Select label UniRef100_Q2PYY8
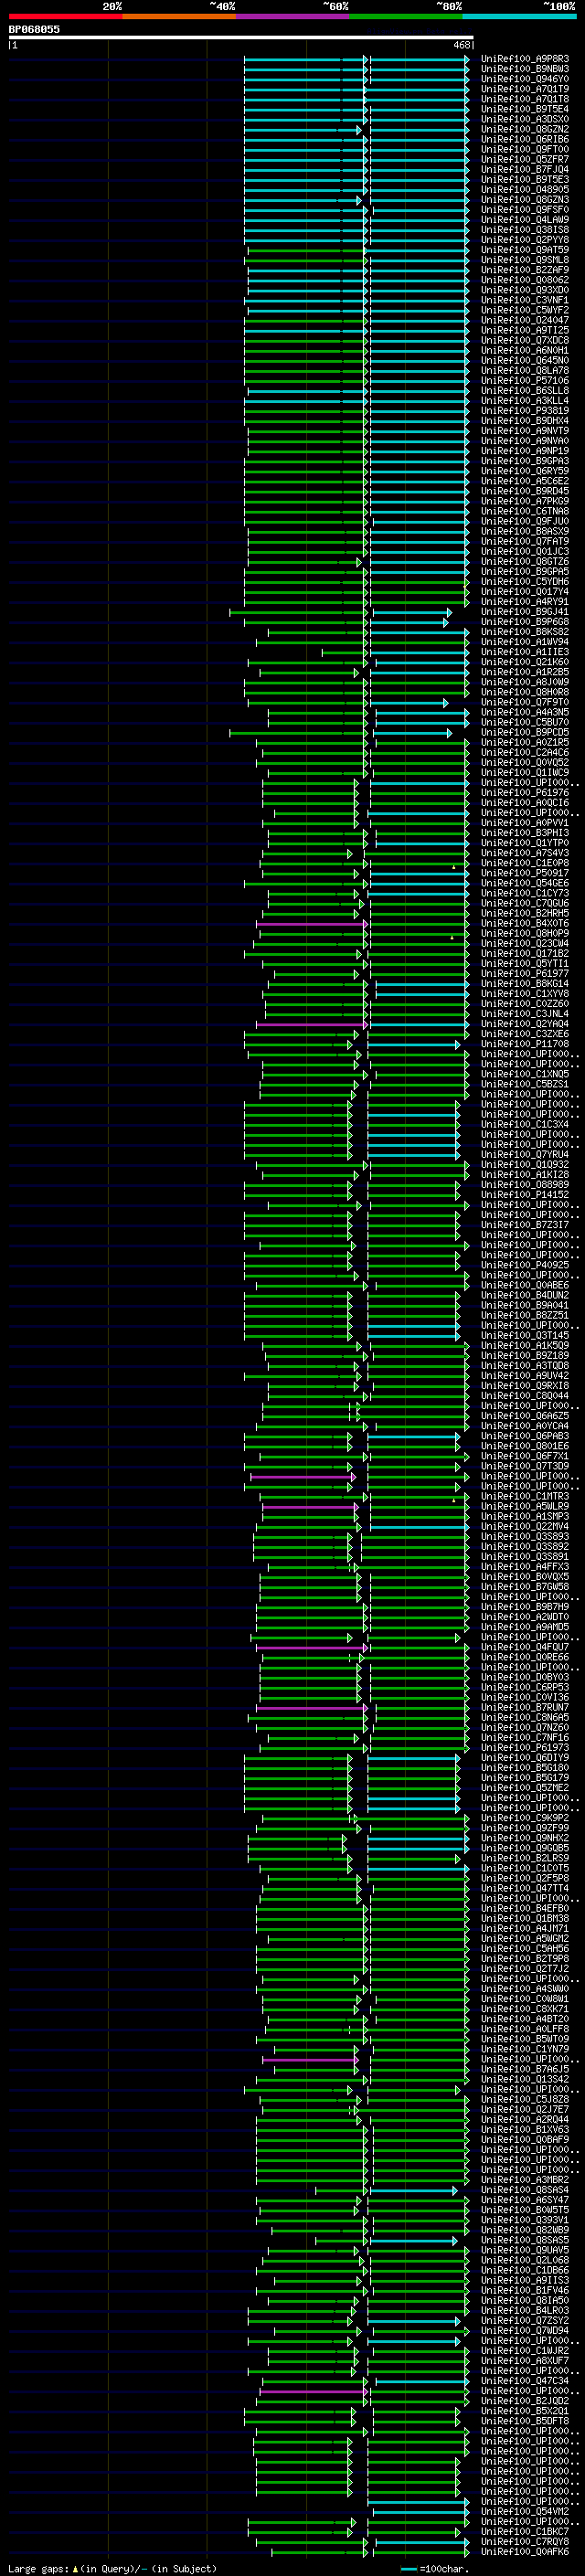The width and height of the screenshot is (585, 2576). pos(525,240)
